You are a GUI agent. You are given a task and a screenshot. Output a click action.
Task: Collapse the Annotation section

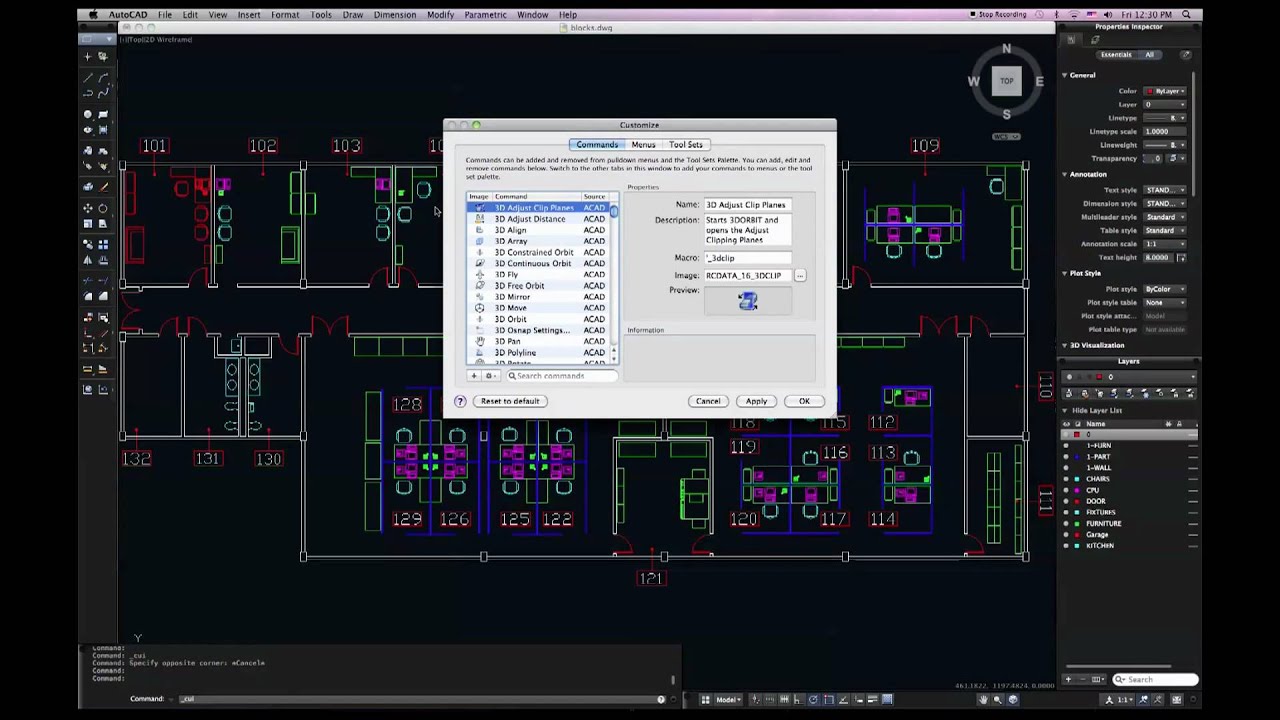coord(1064,175)
